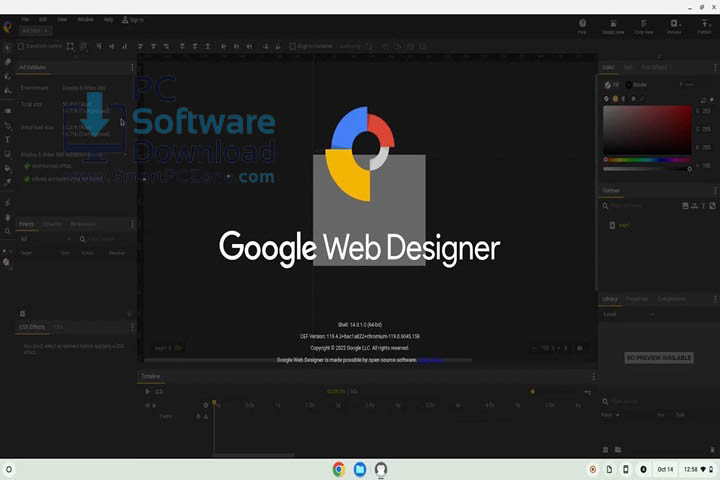Click the open source software link
Screen dimensions: 720x480
pos(430,360)
